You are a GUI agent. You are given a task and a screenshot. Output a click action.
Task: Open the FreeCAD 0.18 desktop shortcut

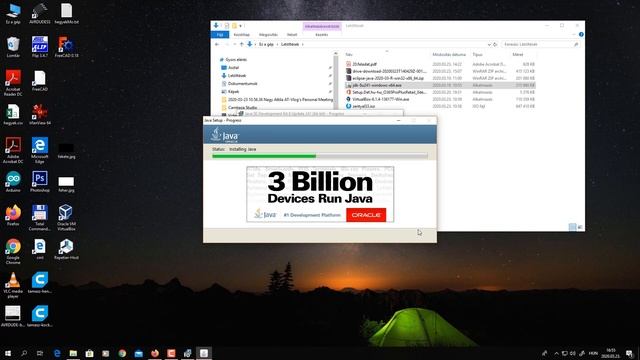pos(67,47)
